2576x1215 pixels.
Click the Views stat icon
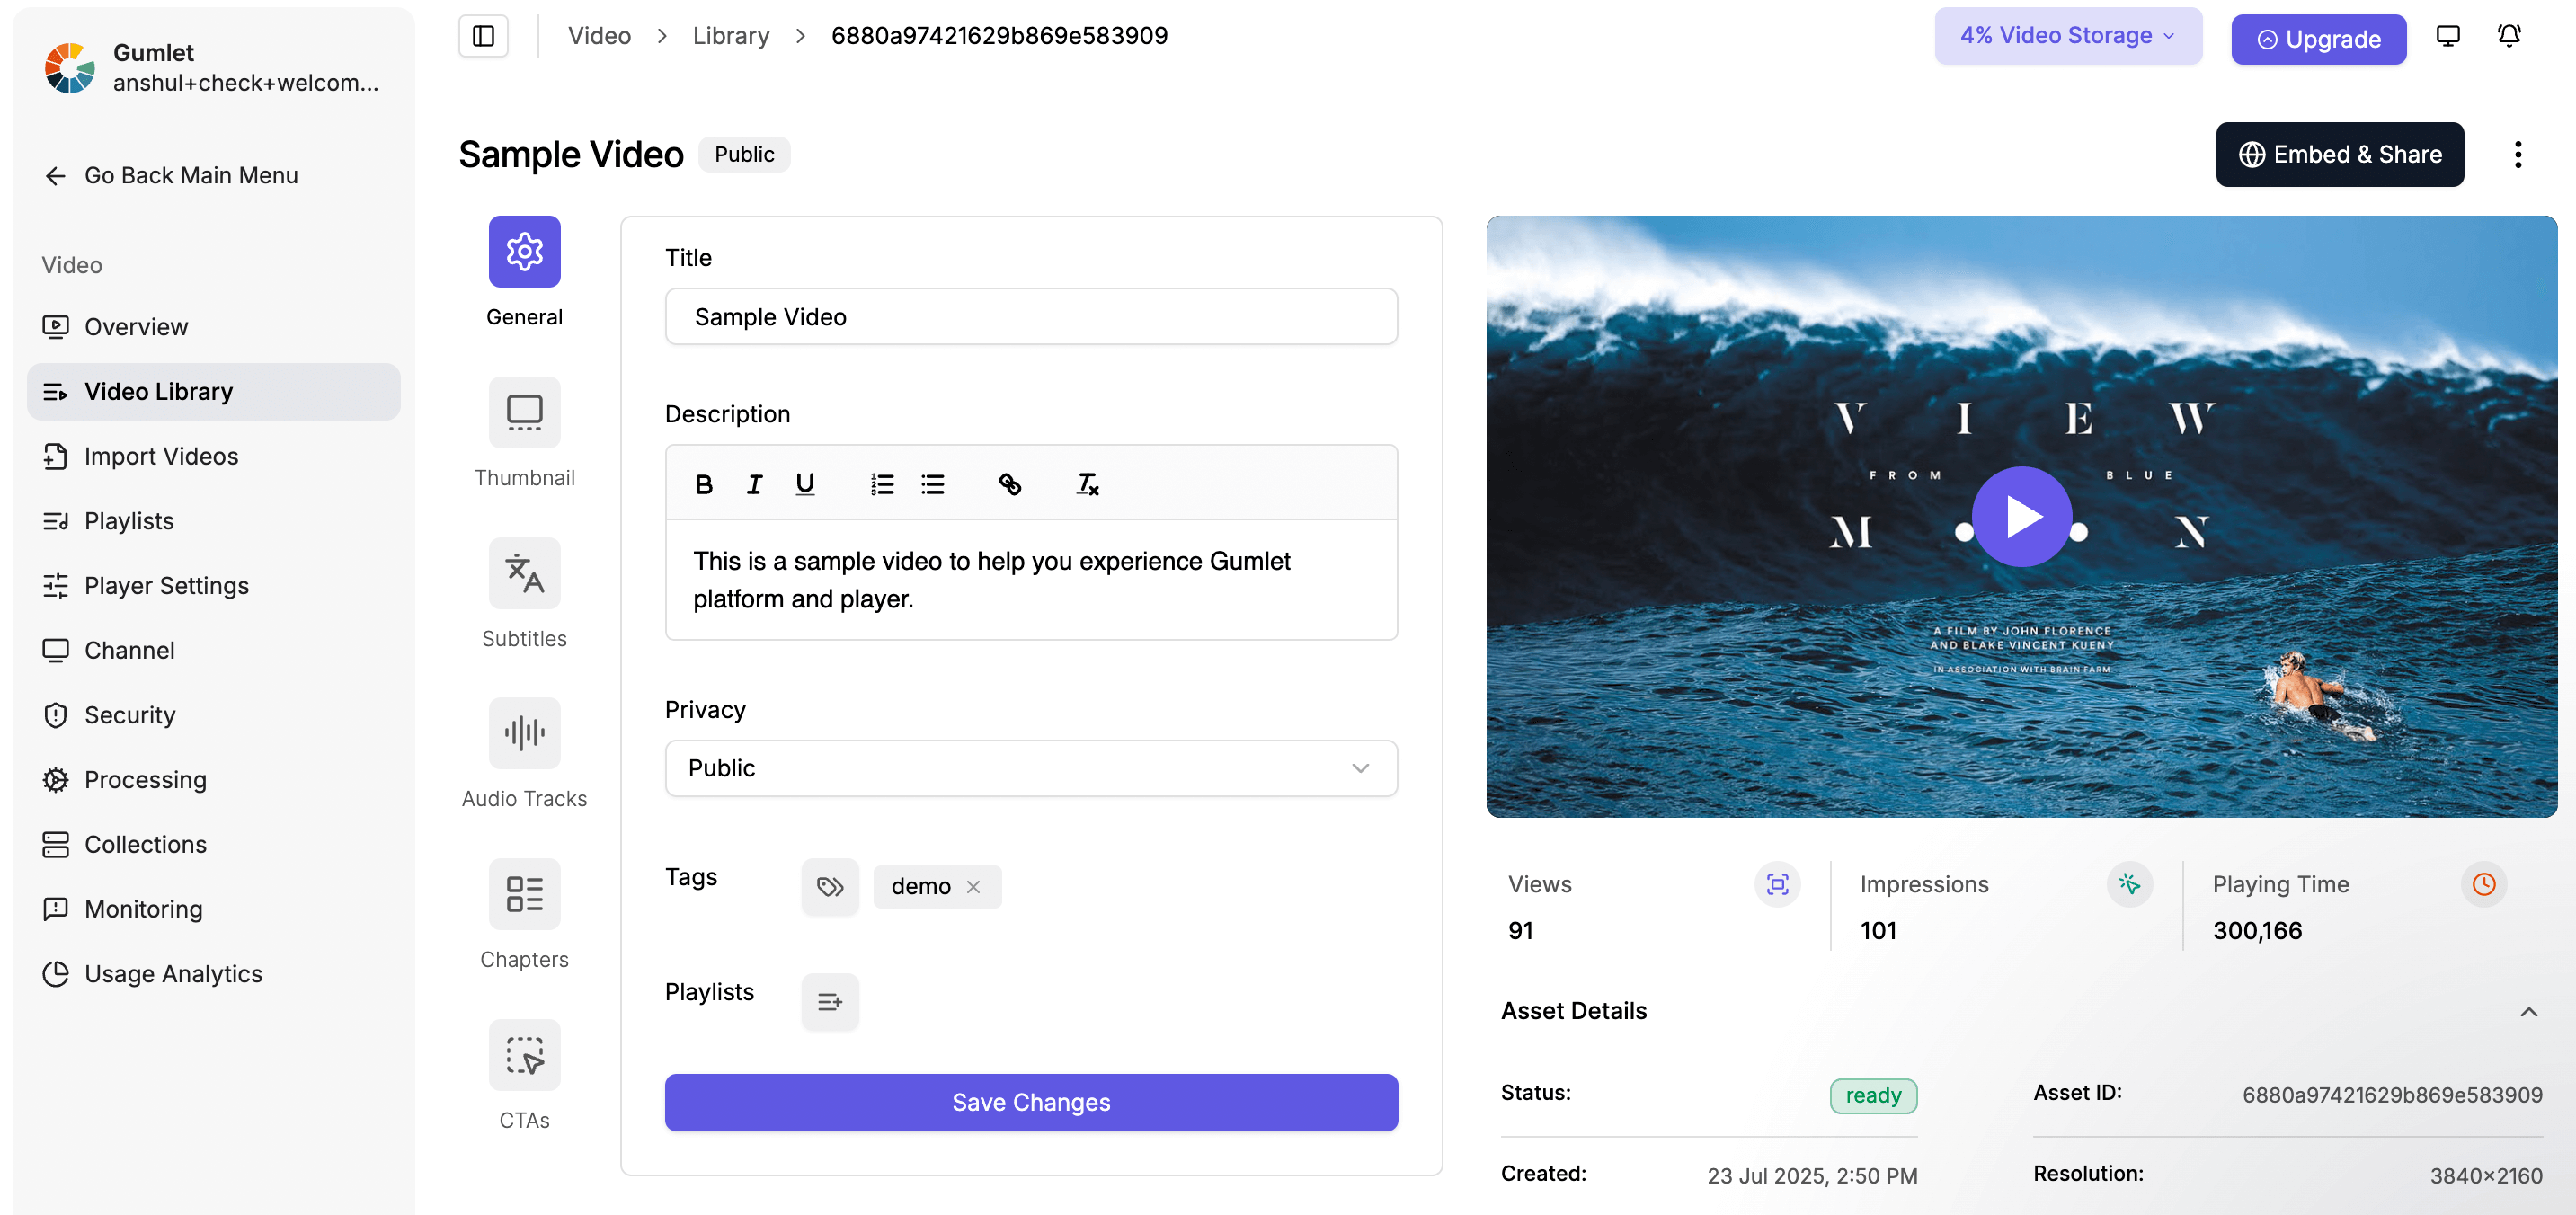(1777, 884)
